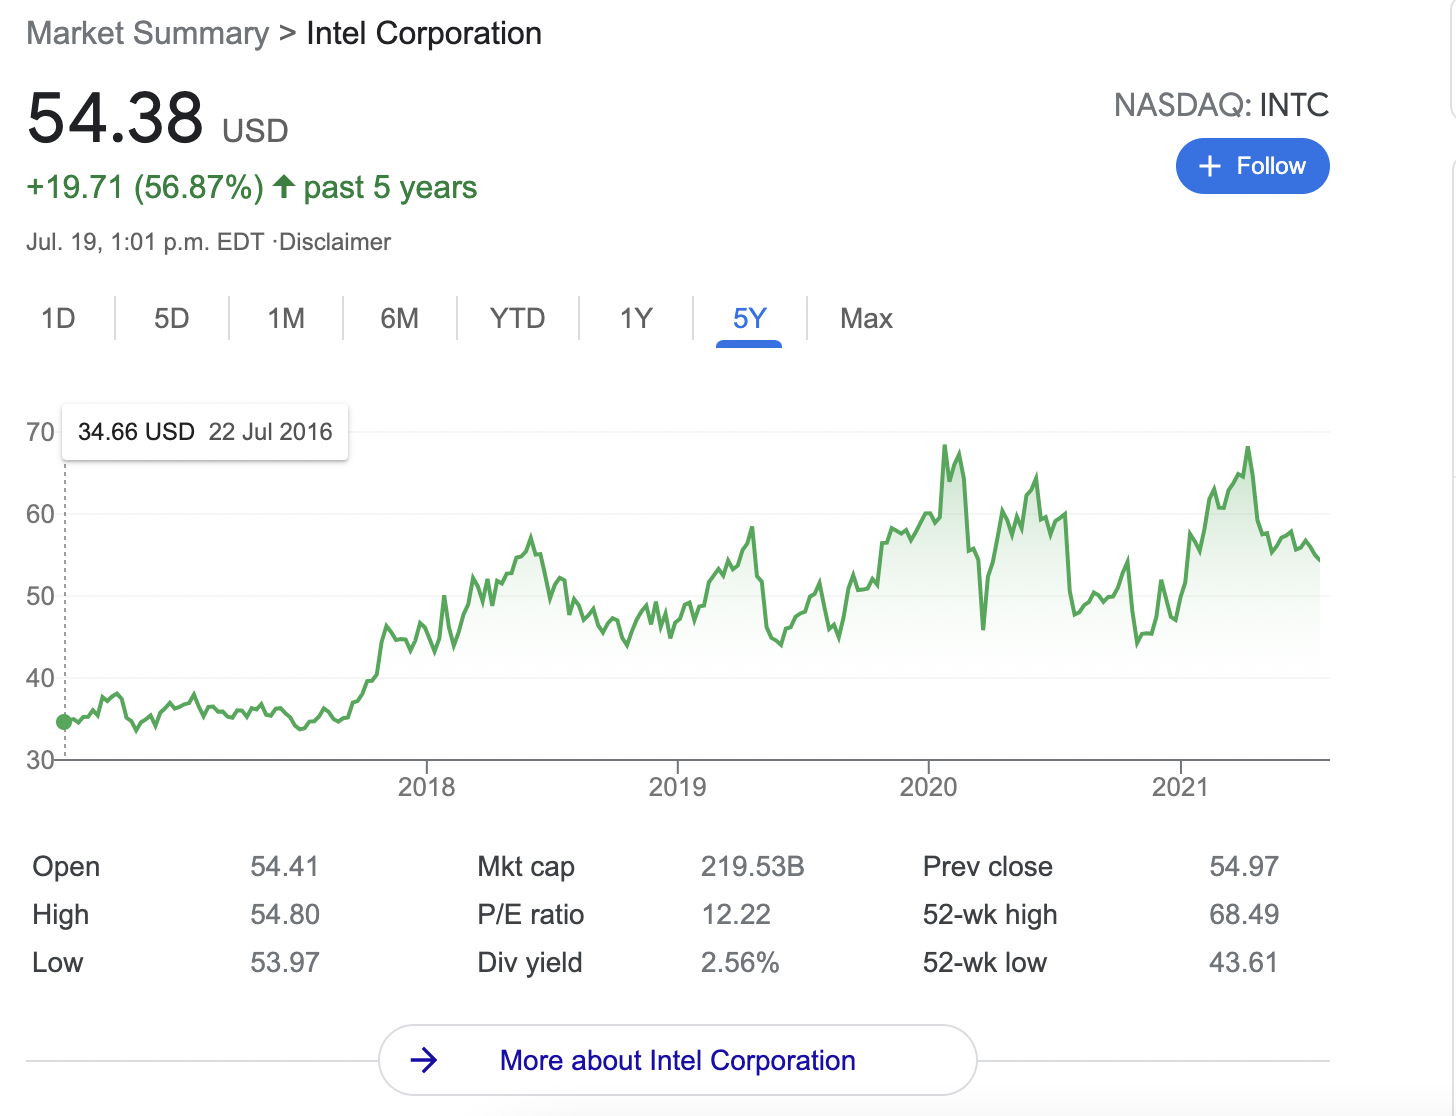Select the YTD tab
This screenshot has height=1116, width=1456.
(x=517, y=318)
